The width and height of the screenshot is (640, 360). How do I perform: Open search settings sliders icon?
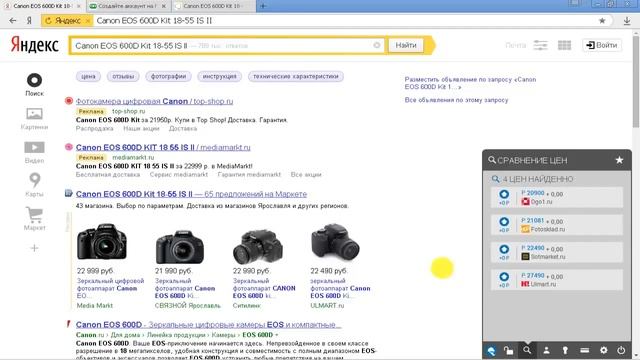coord(540,45)
